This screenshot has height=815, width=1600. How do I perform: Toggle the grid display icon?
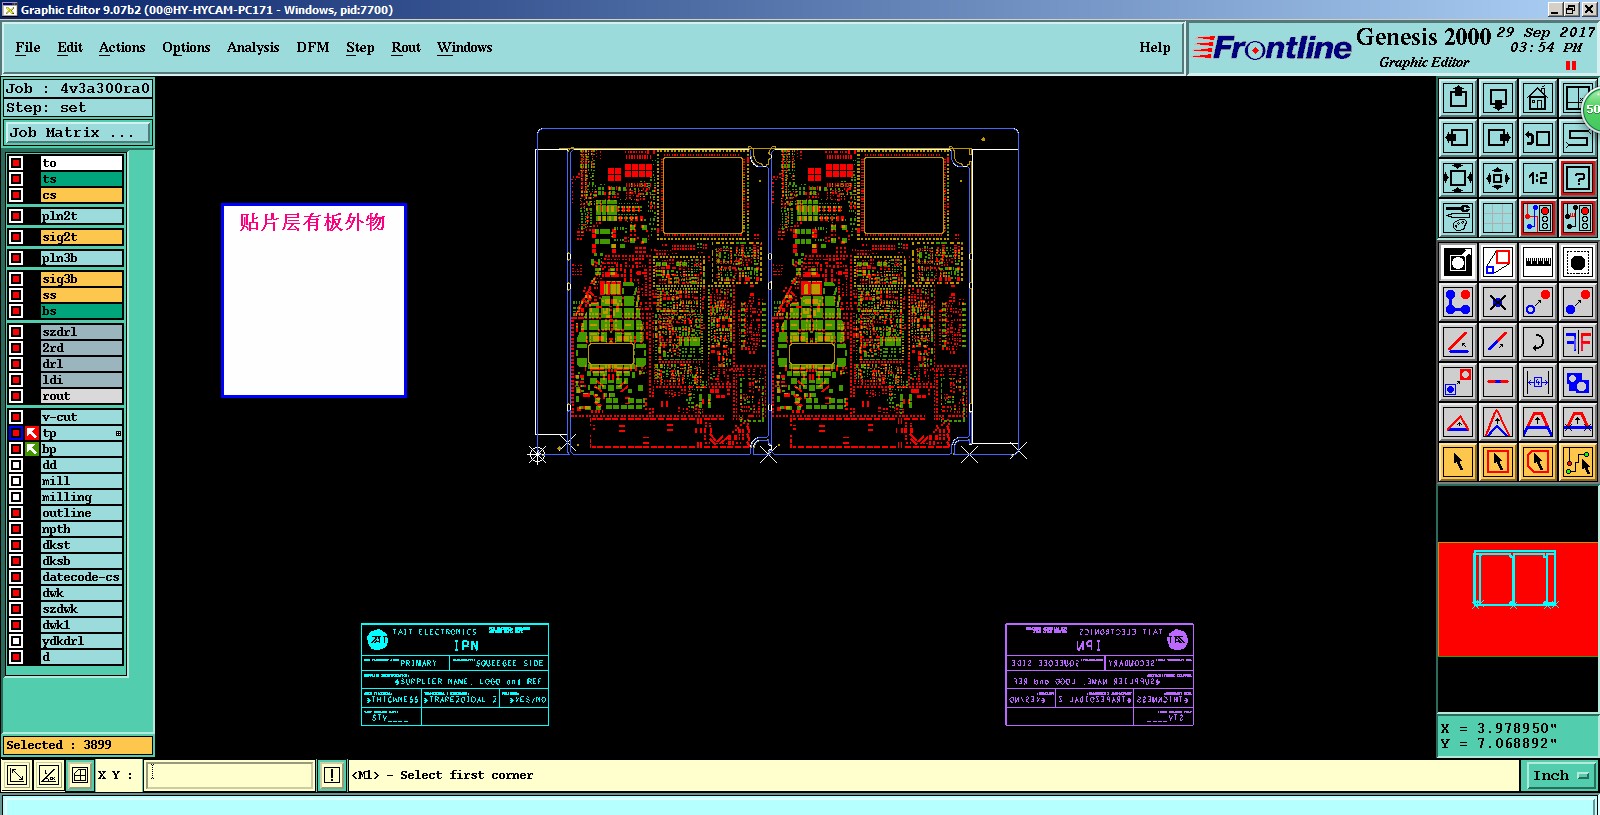coord(1497,217)
